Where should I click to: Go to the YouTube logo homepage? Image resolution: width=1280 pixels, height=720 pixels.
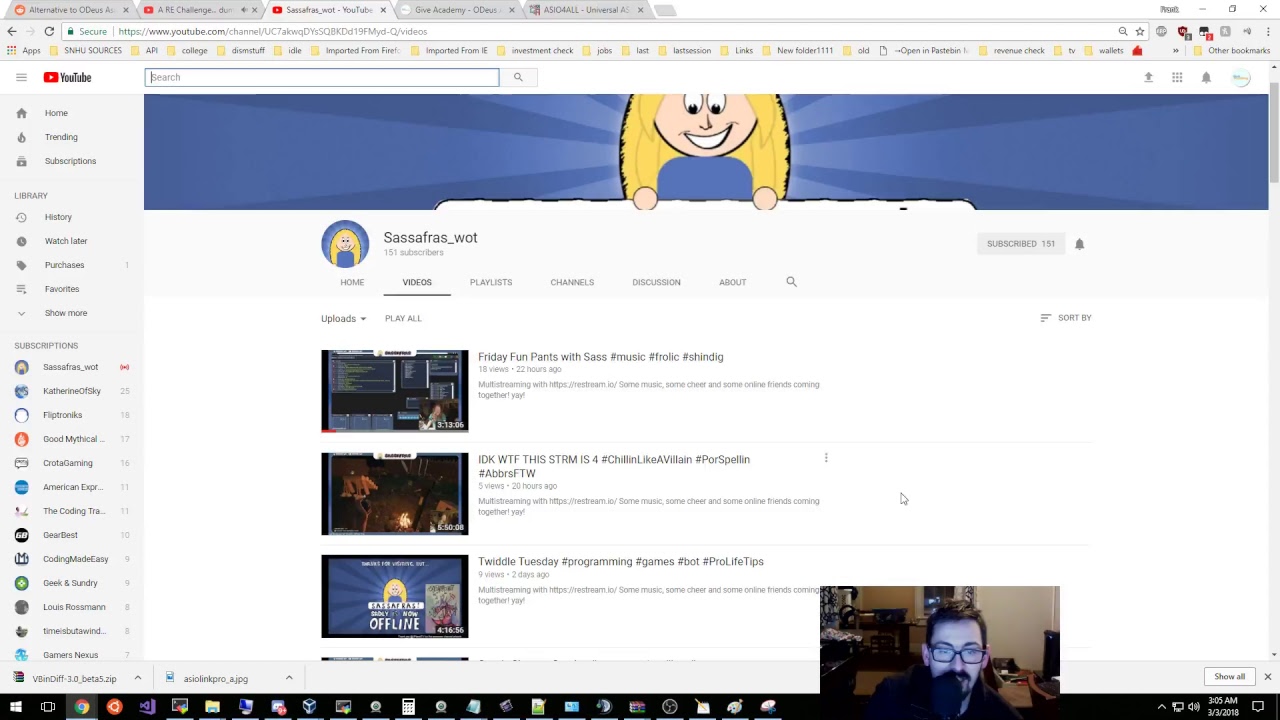pyautogui.click(x=67, y=77)
